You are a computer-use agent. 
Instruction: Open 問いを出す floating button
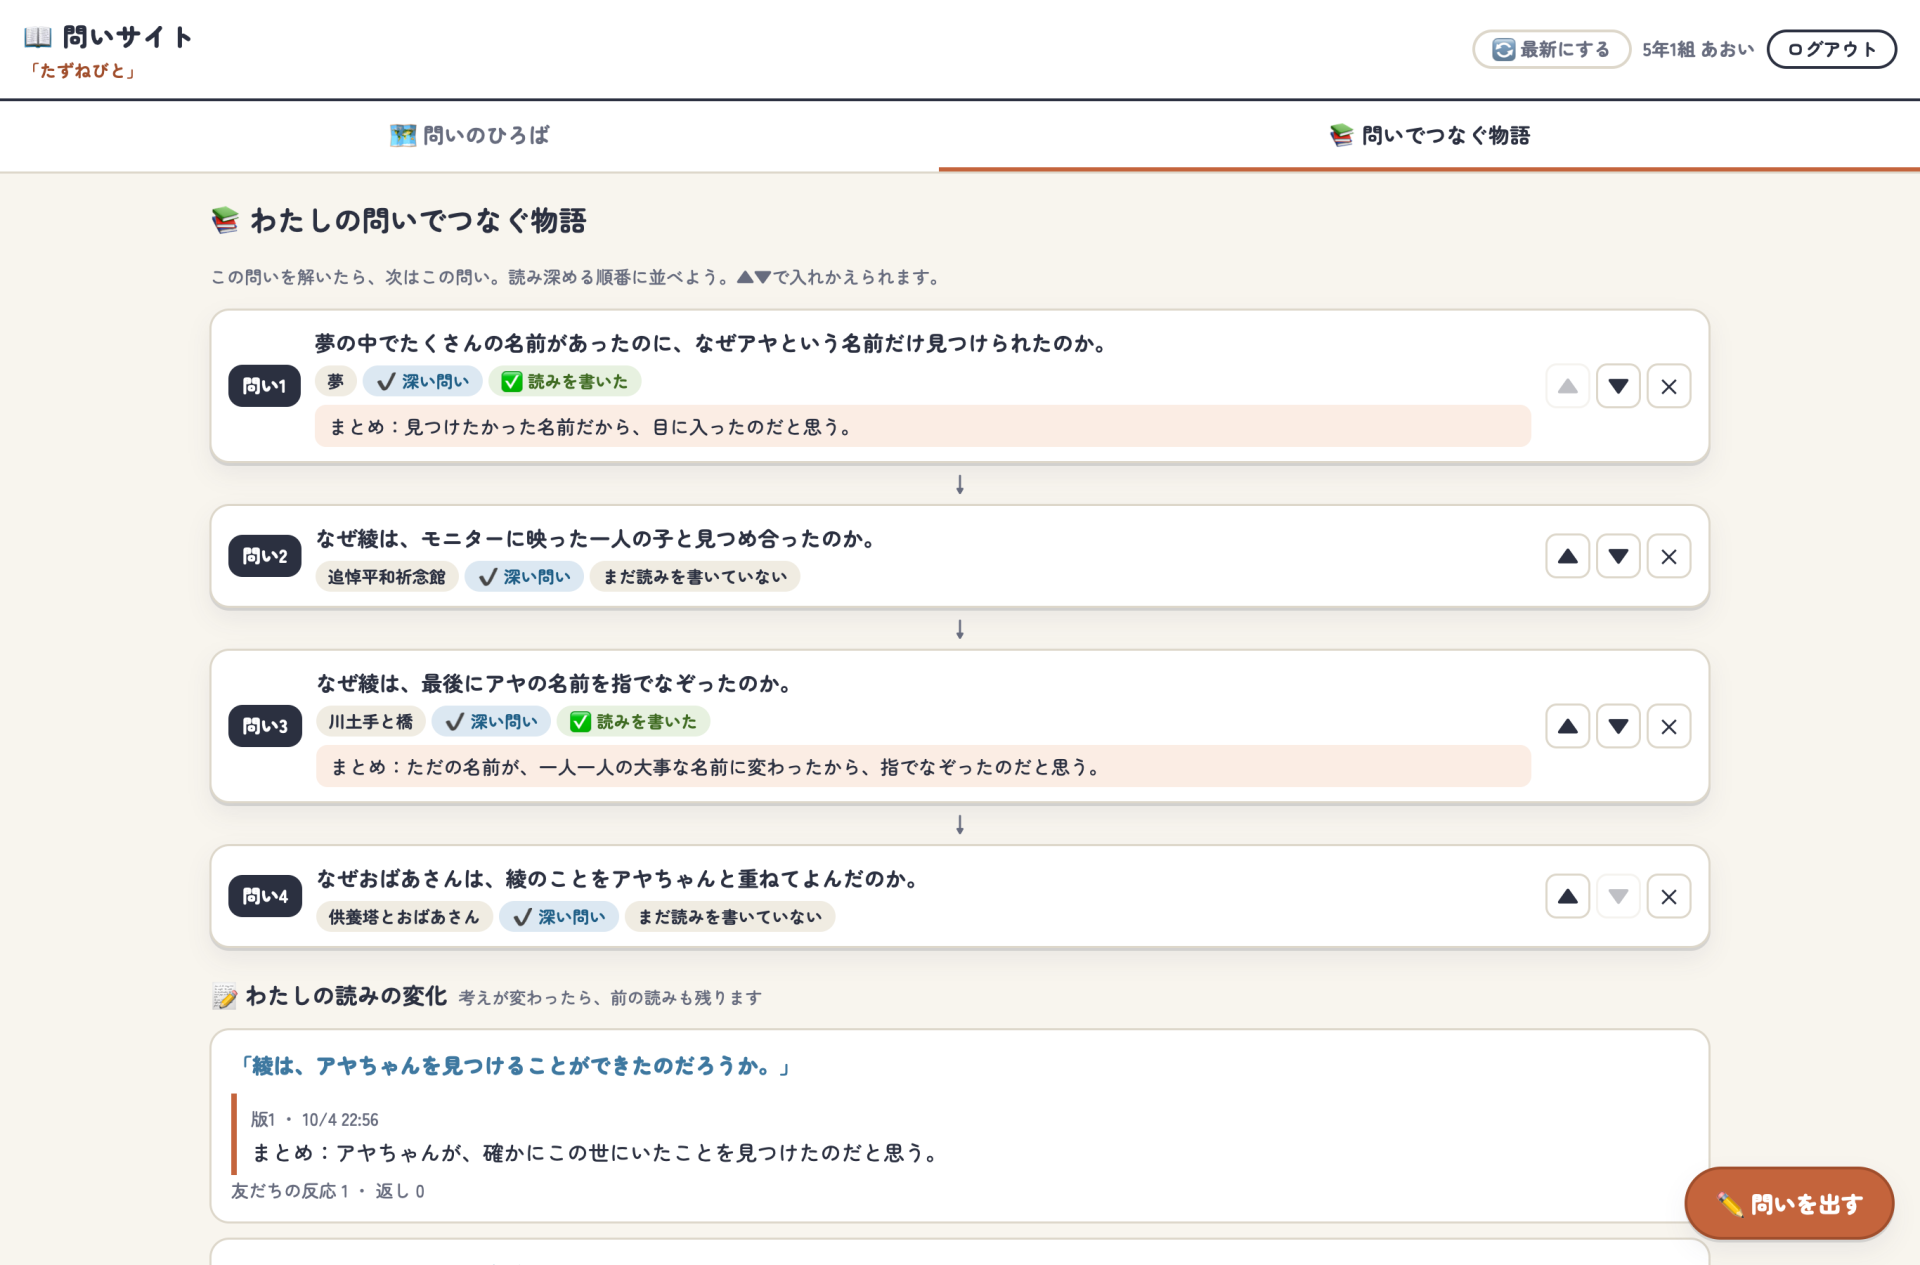pos(1789,1203)
